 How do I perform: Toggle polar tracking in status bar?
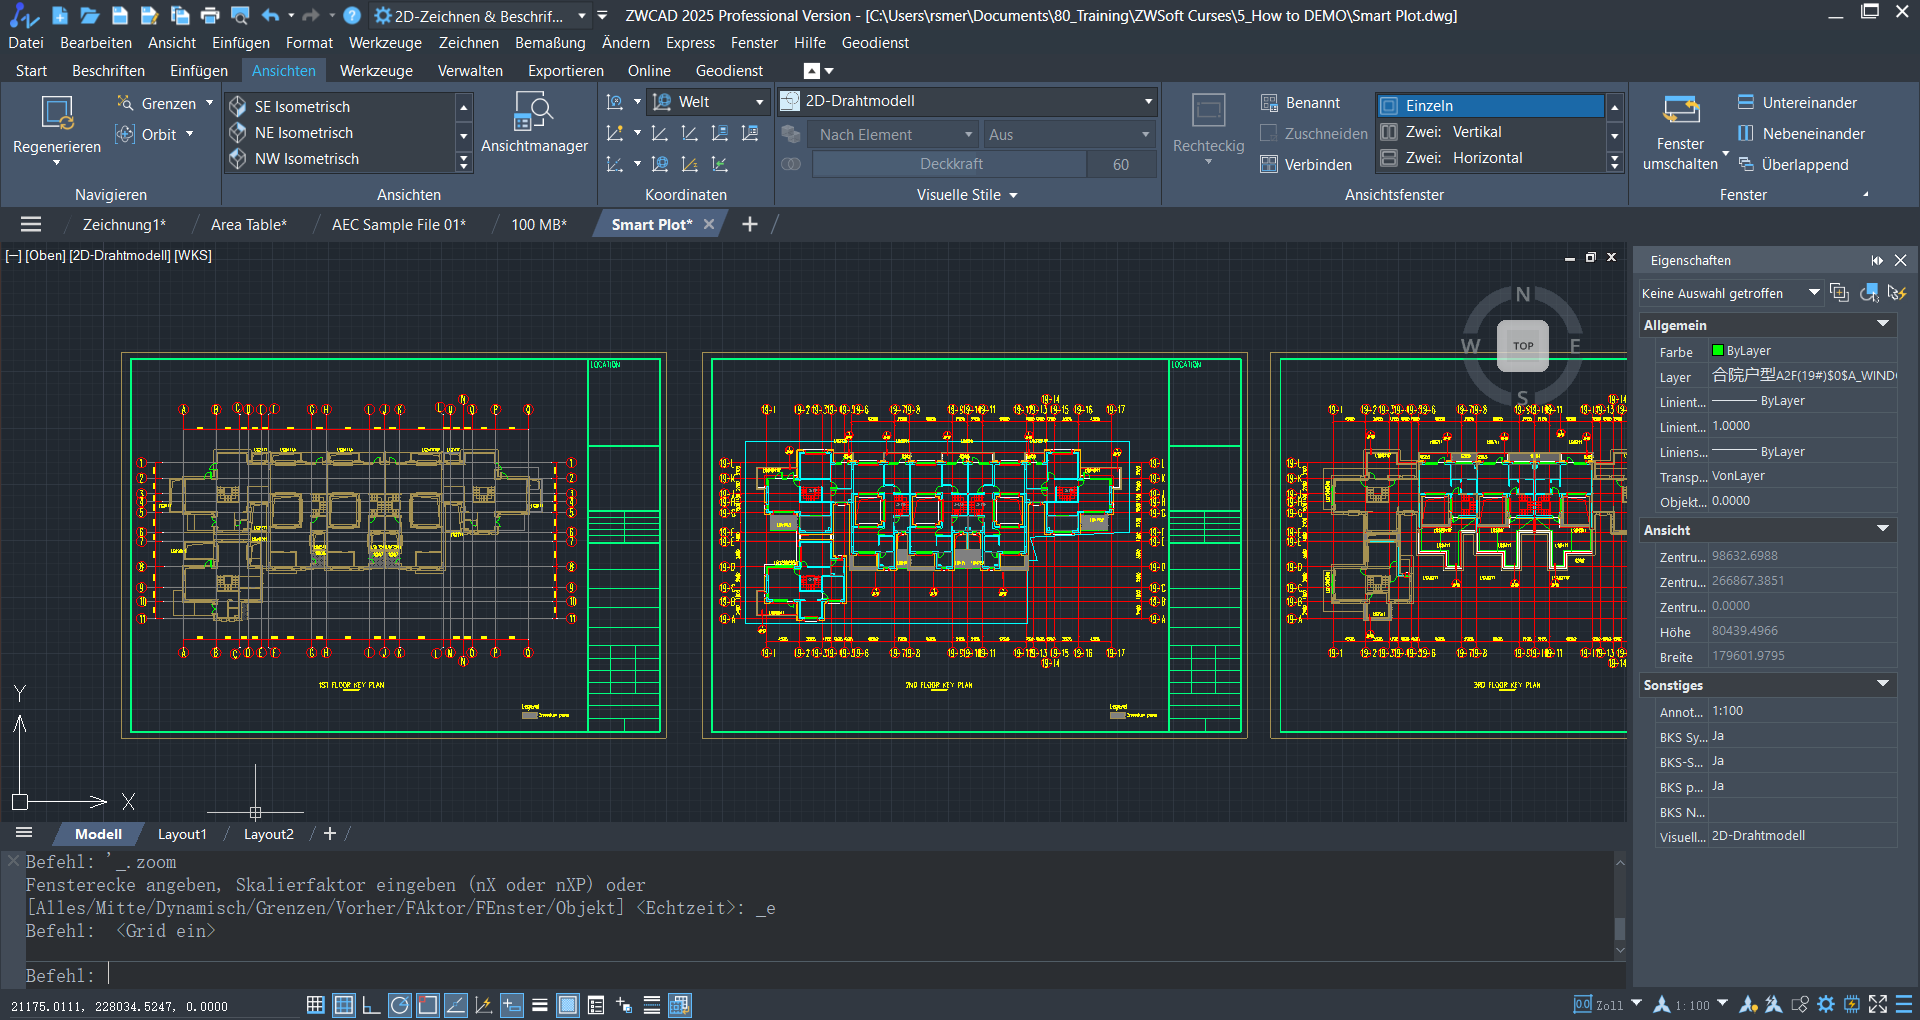click(399, 1005)
